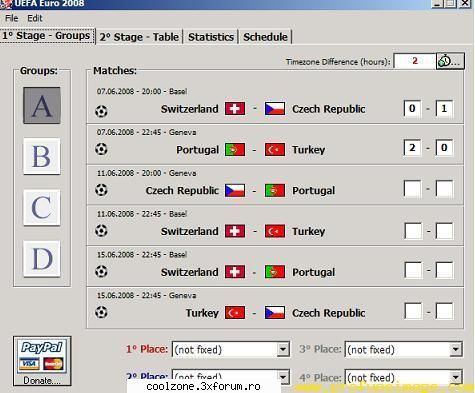Click soccer ball icon for Czech Republic - Portugal

point(101,190)
